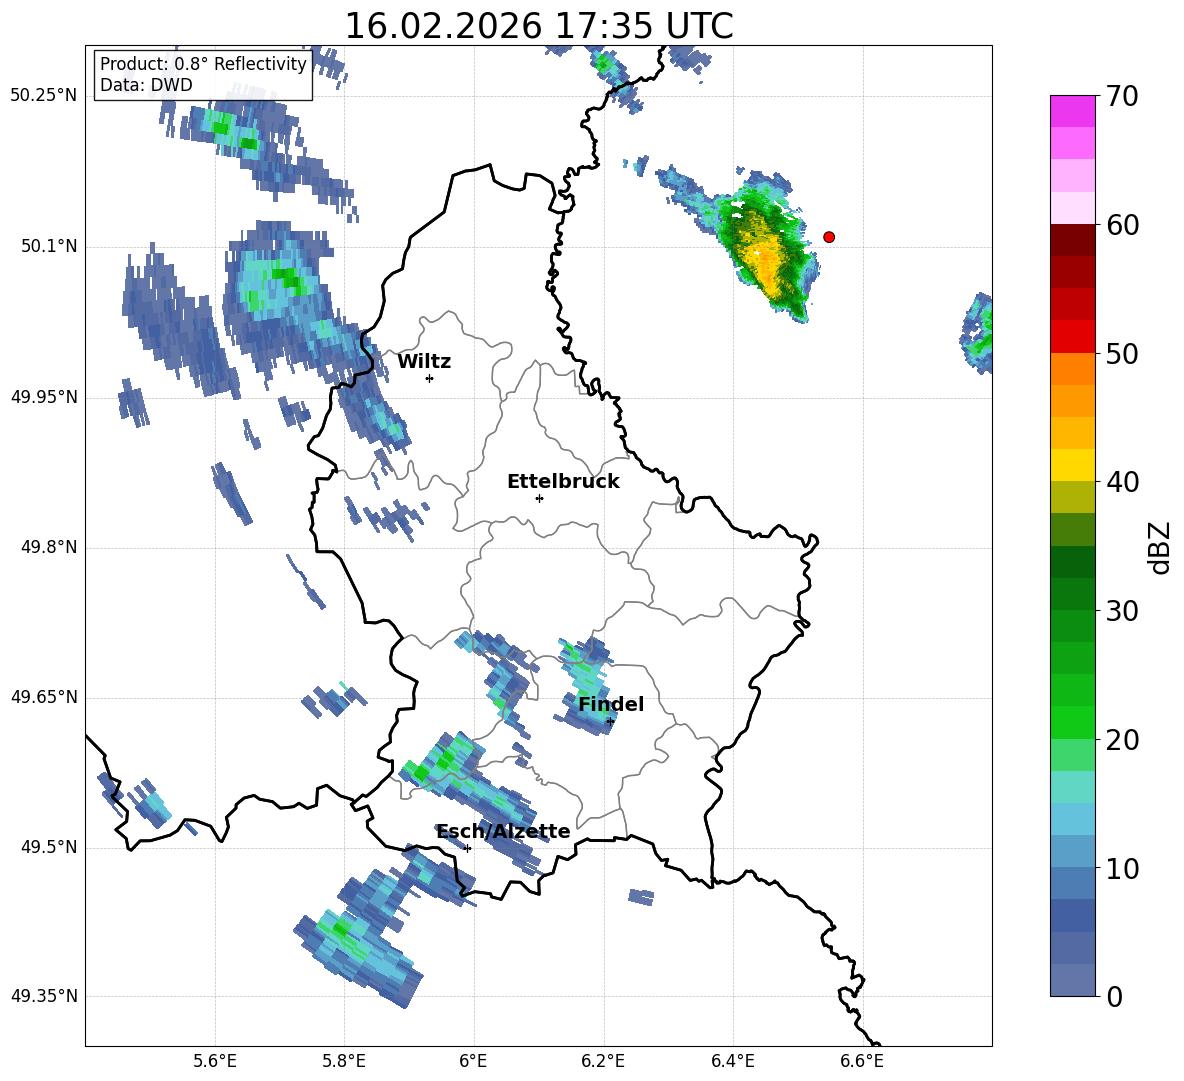1184x1081 pixels.
Task: Click the 6.2°E longitude label
Action: (603, 1061)
